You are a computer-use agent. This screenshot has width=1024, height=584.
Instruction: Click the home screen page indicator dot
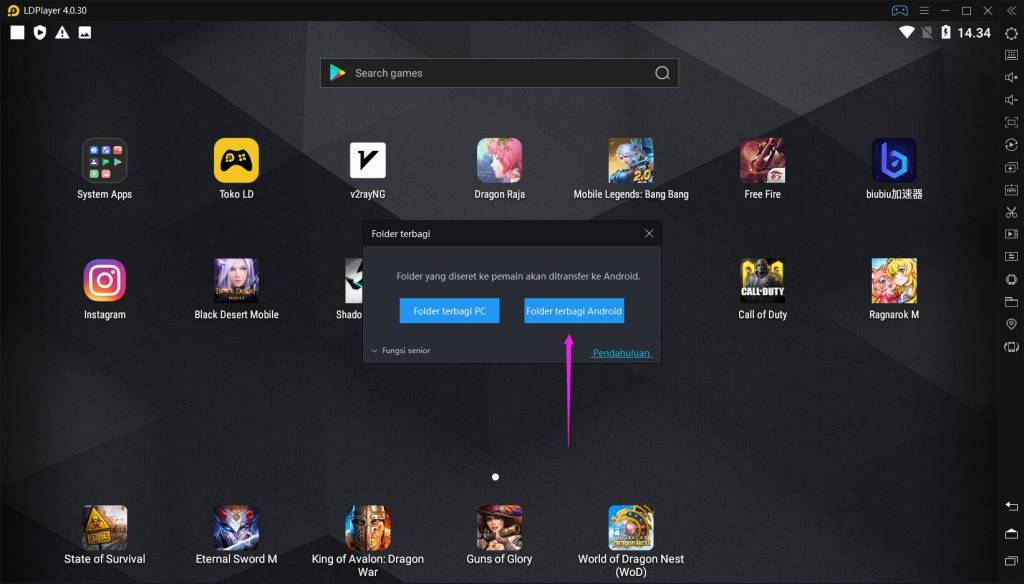coord(496,477)
